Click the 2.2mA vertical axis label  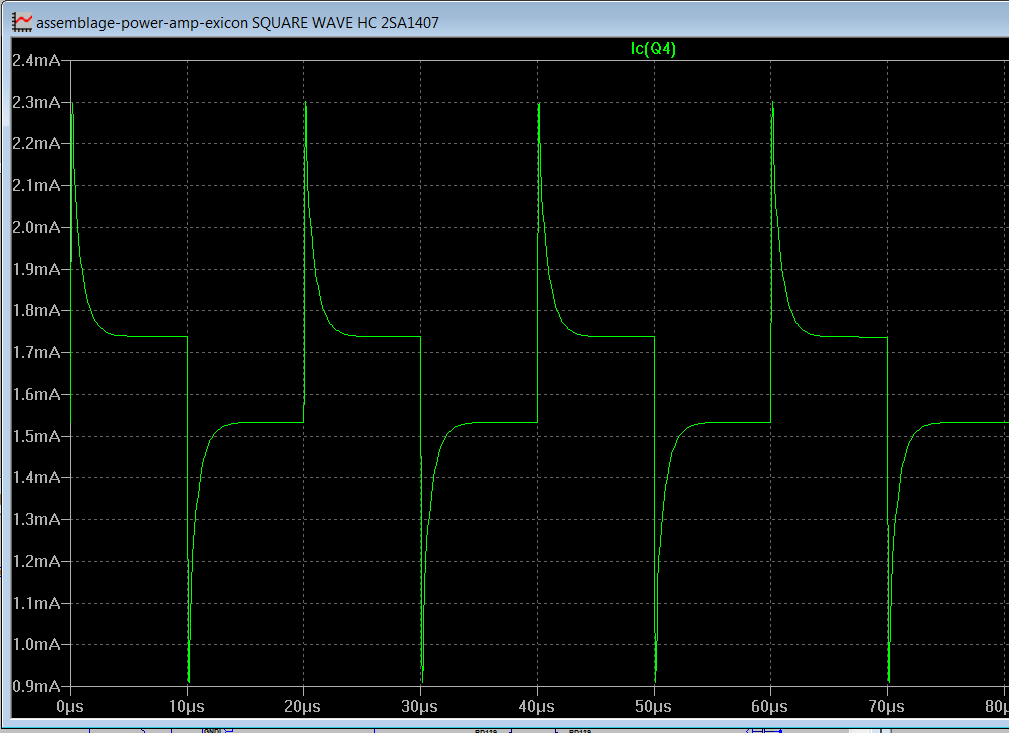36,144
